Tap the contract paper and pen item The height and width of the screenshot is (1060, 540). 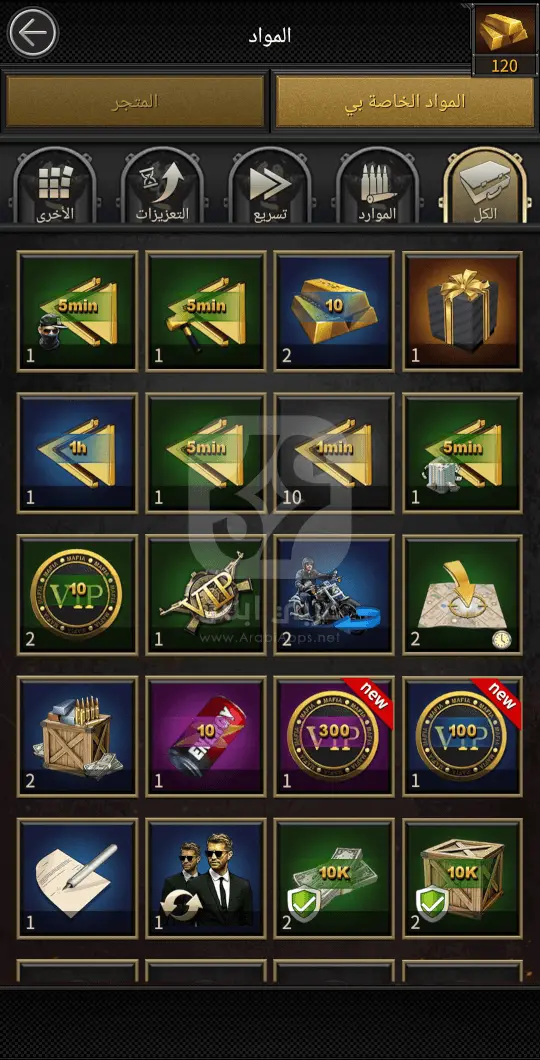click(77, 879)
